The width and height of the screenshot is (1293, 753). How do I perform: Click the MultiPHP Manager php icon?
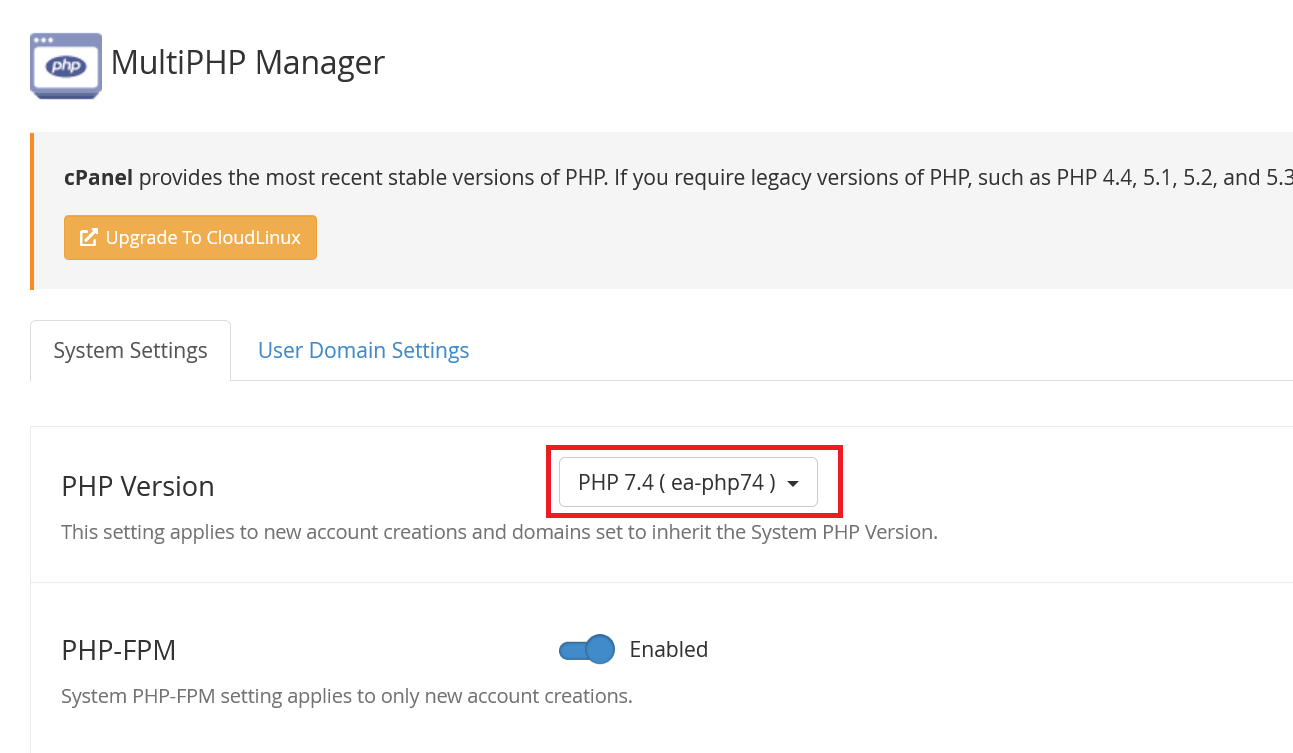click(x=66, y=65)
